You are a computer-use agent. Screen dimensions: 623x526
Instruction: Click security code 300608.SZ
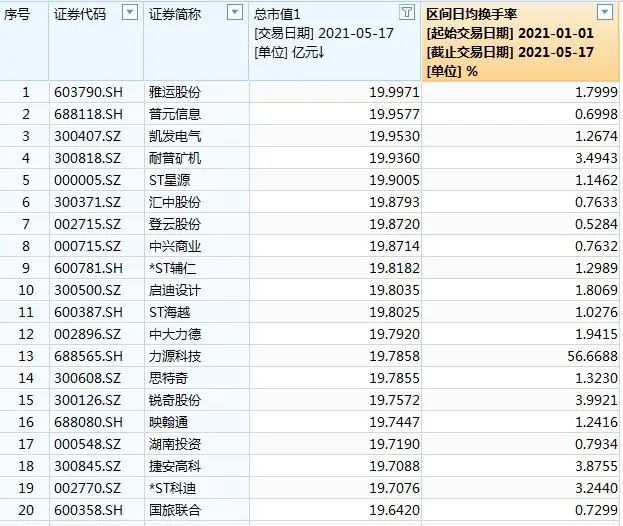(x=87, y=378)
